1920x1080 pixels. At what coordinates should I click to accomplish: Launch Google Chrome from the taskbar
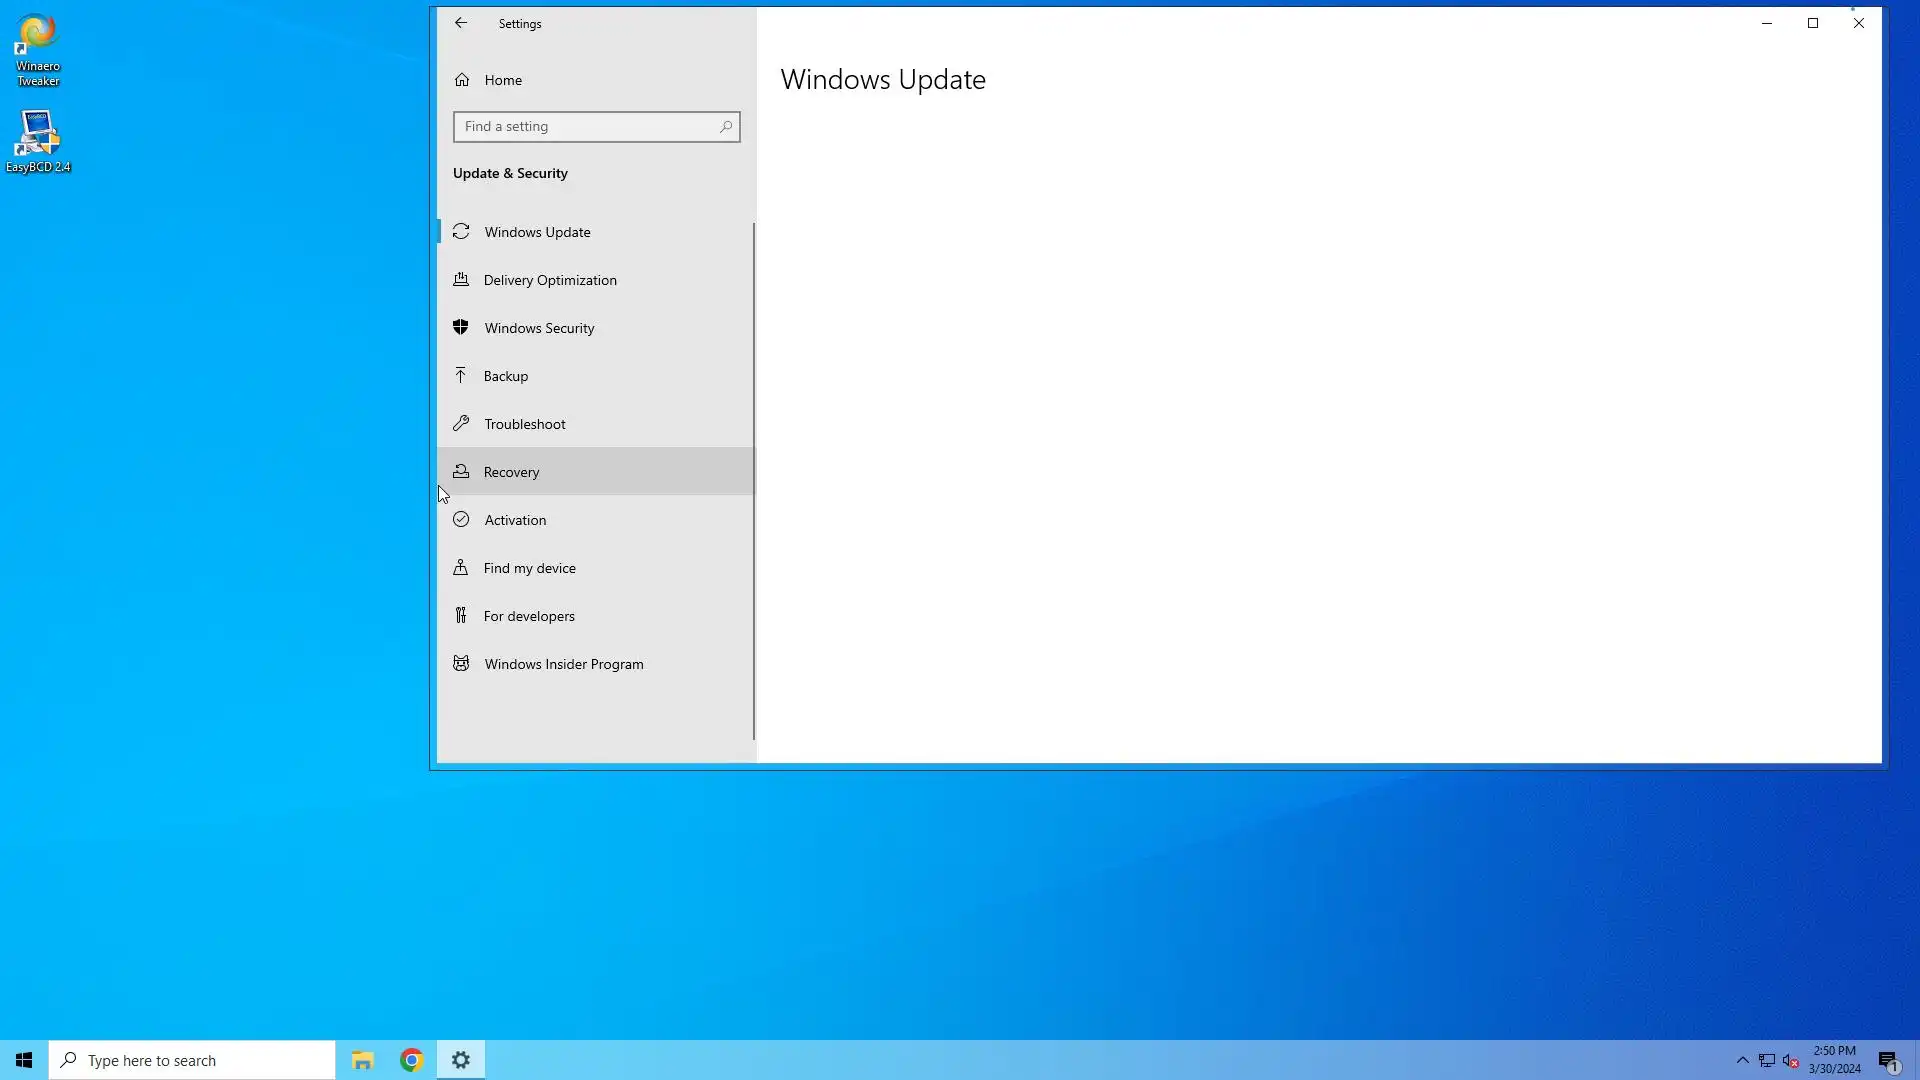click(411, 1060)
